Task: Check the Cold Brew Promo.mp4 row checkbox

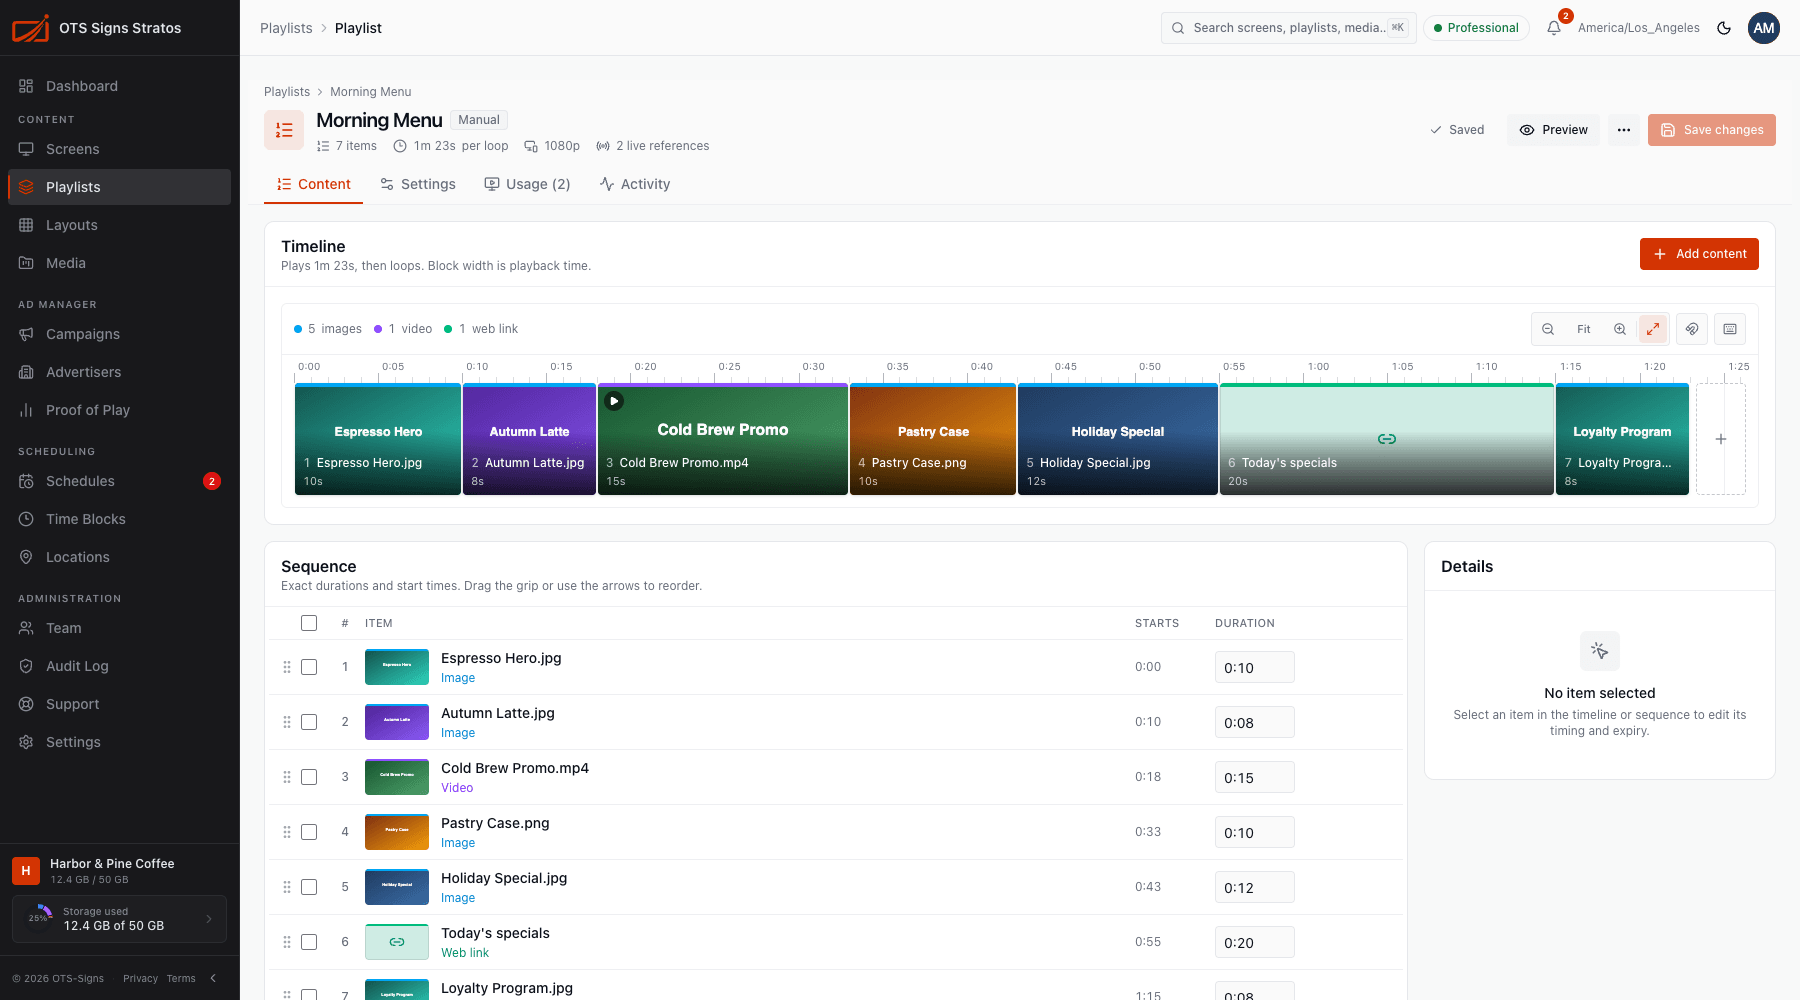Action: pos(309,777)
